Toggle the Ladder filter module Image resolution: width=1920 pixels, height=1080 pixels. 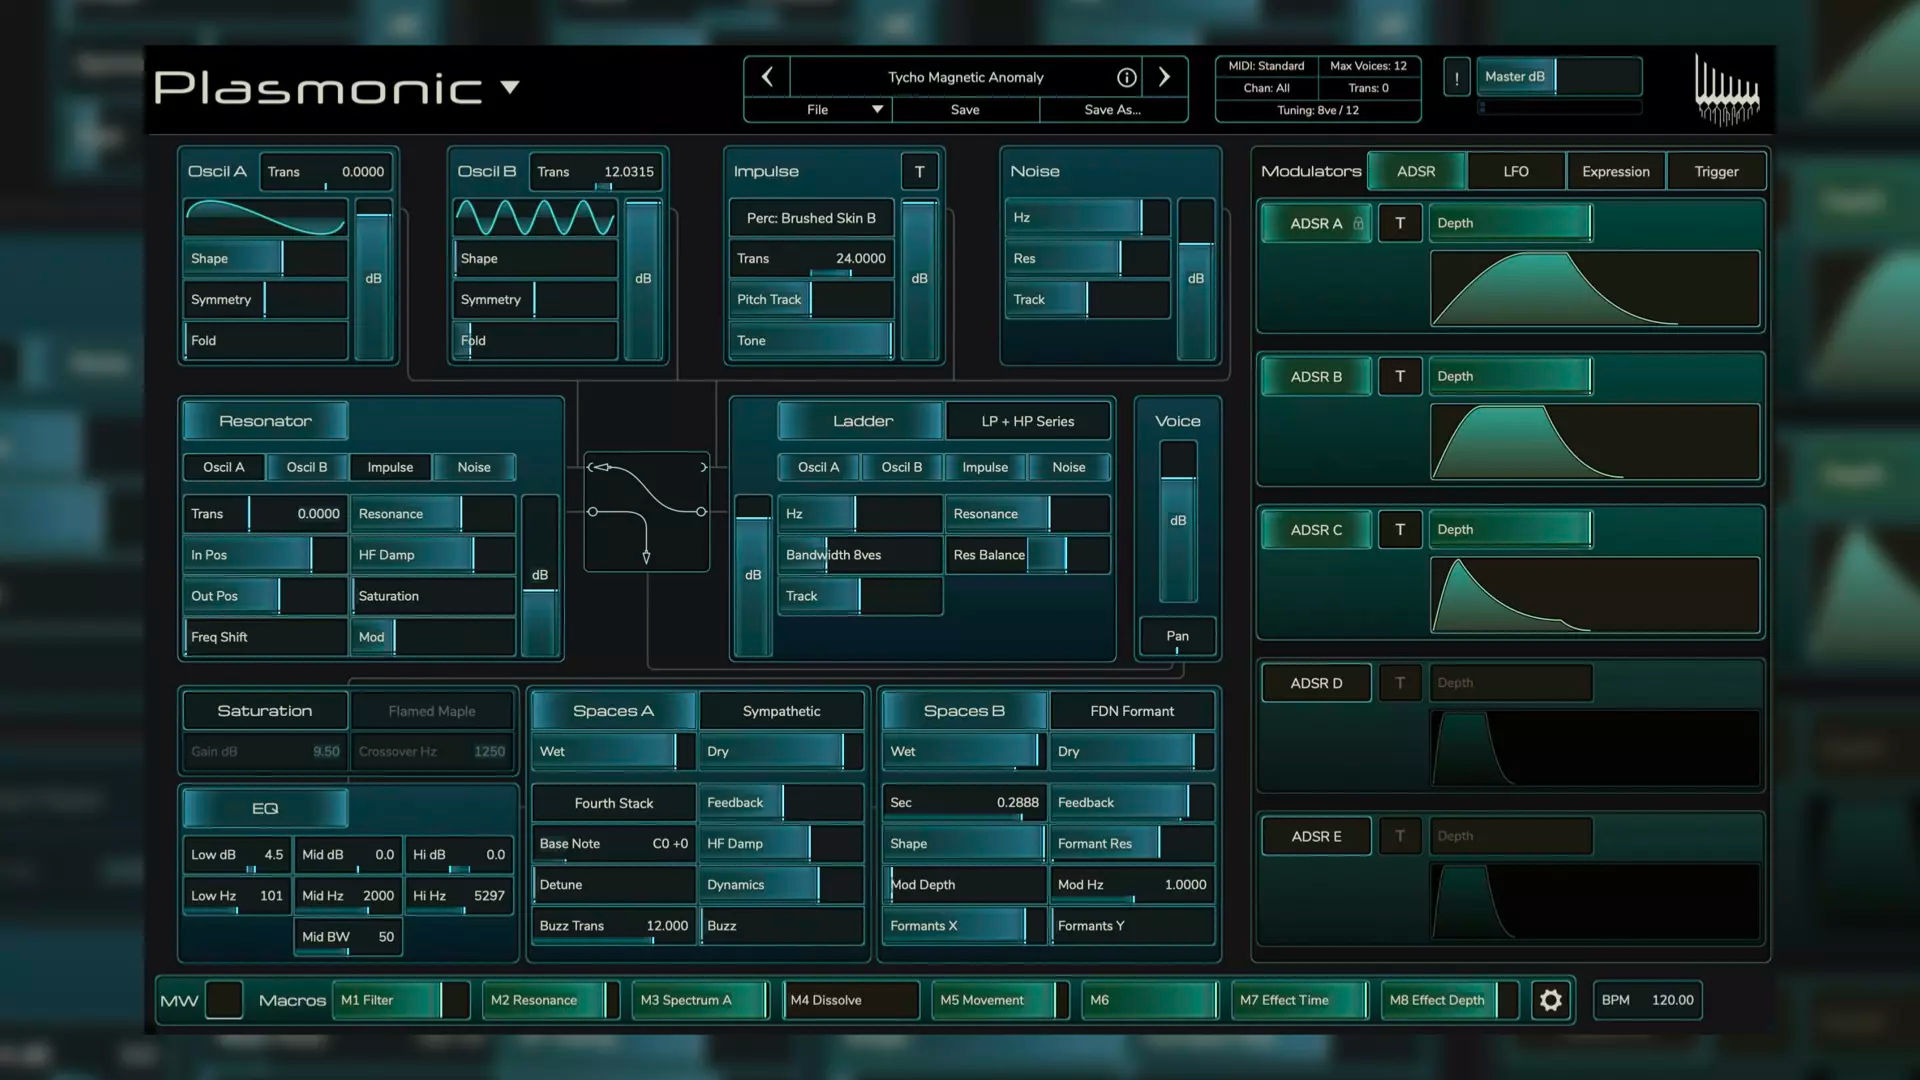(862, 421)
